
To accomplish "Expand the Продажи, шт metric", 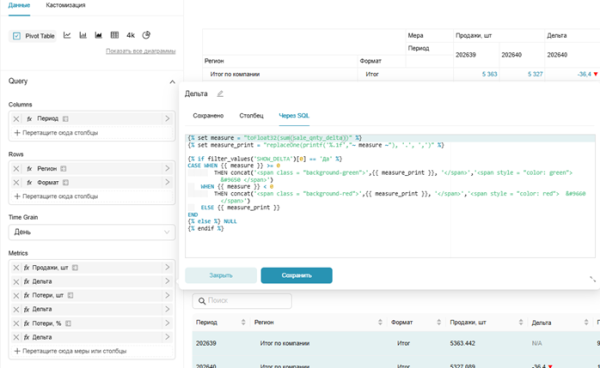I will tap(167, 267).
